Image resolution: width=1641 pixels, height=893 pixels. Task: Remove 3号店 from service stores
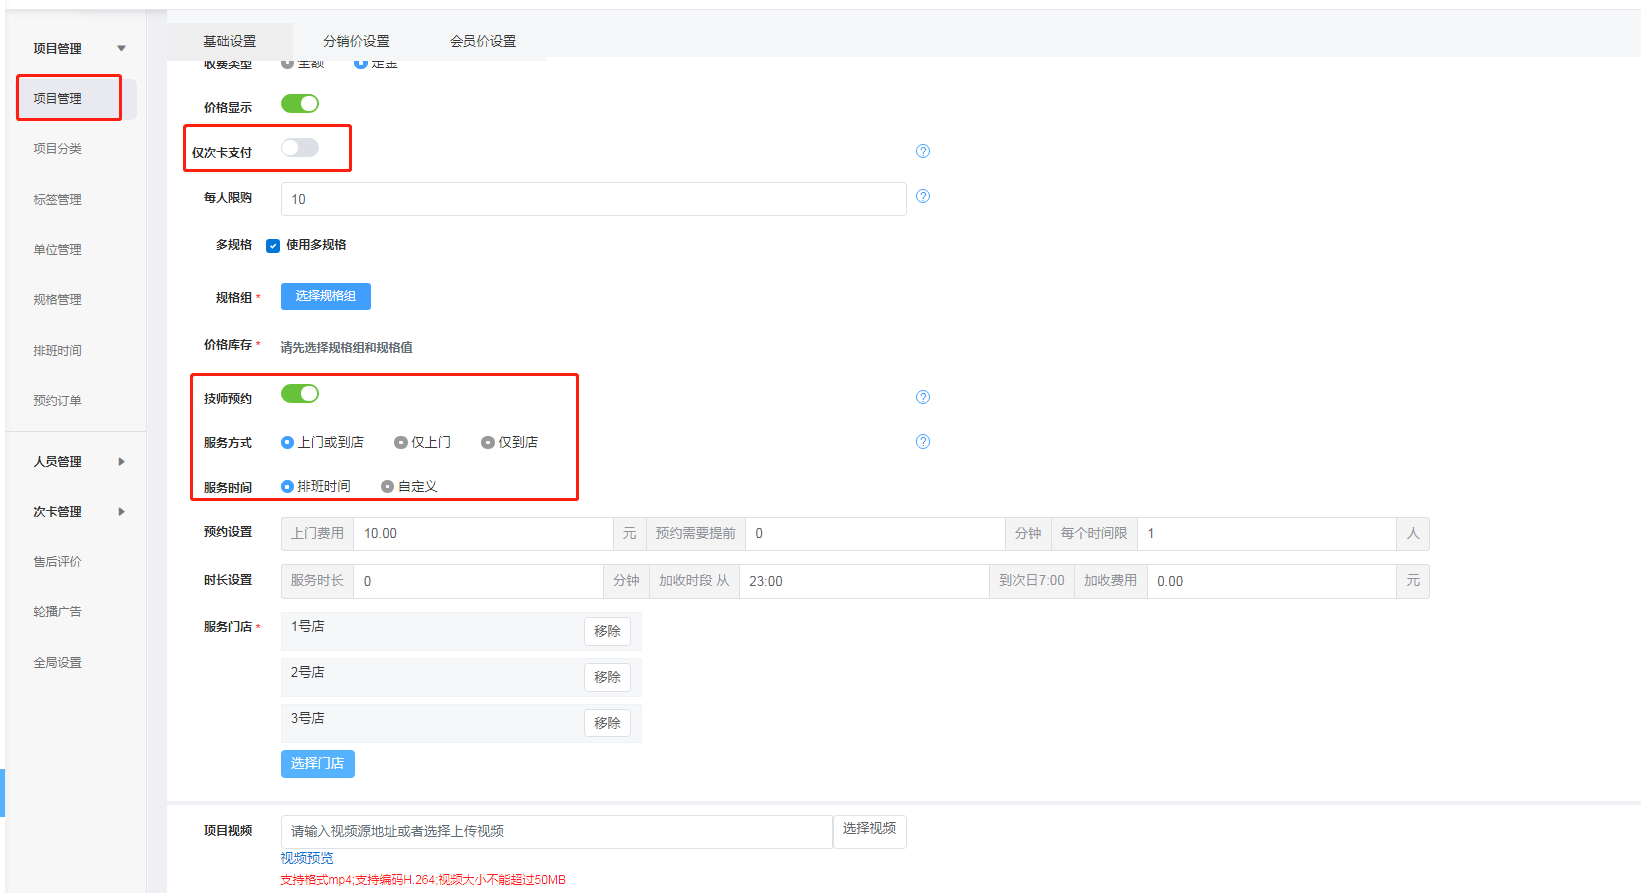(x=607, y=723)
